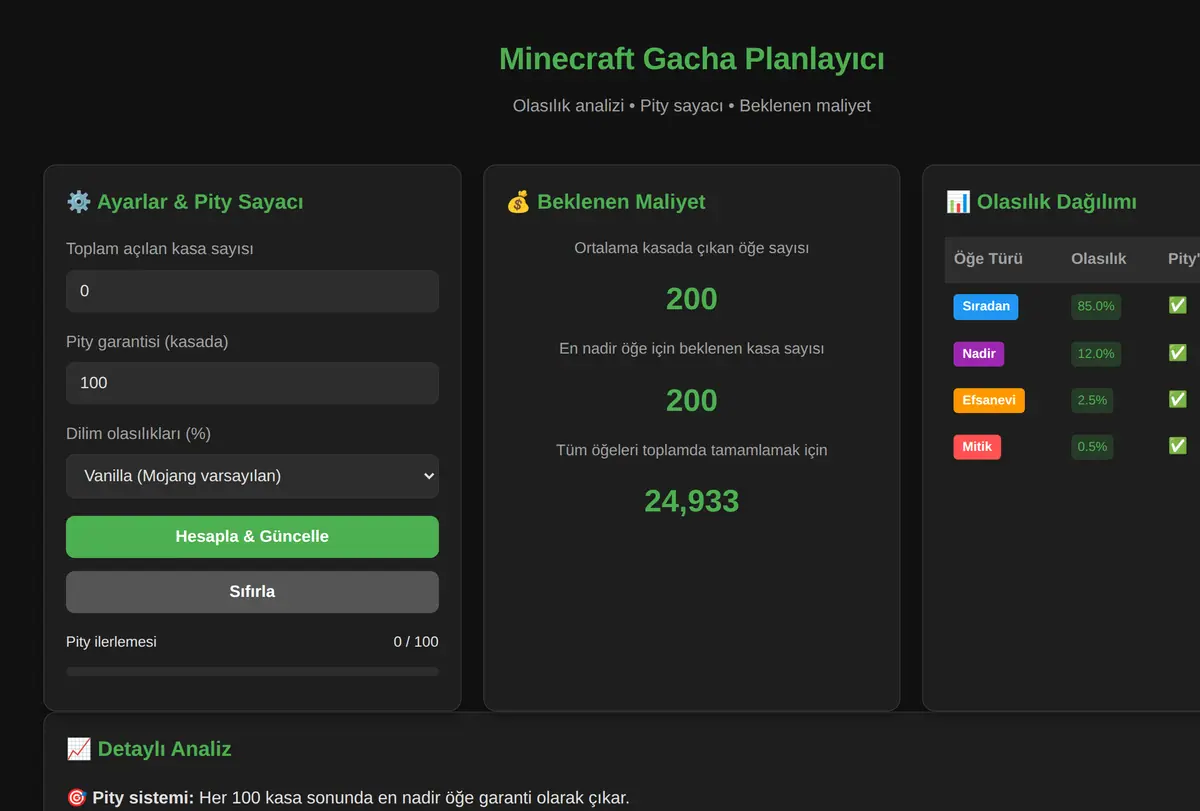Click the chart icon beside Detaylı Analiz
This screenshot has width=1200, height=811.
tap(78, 749)
